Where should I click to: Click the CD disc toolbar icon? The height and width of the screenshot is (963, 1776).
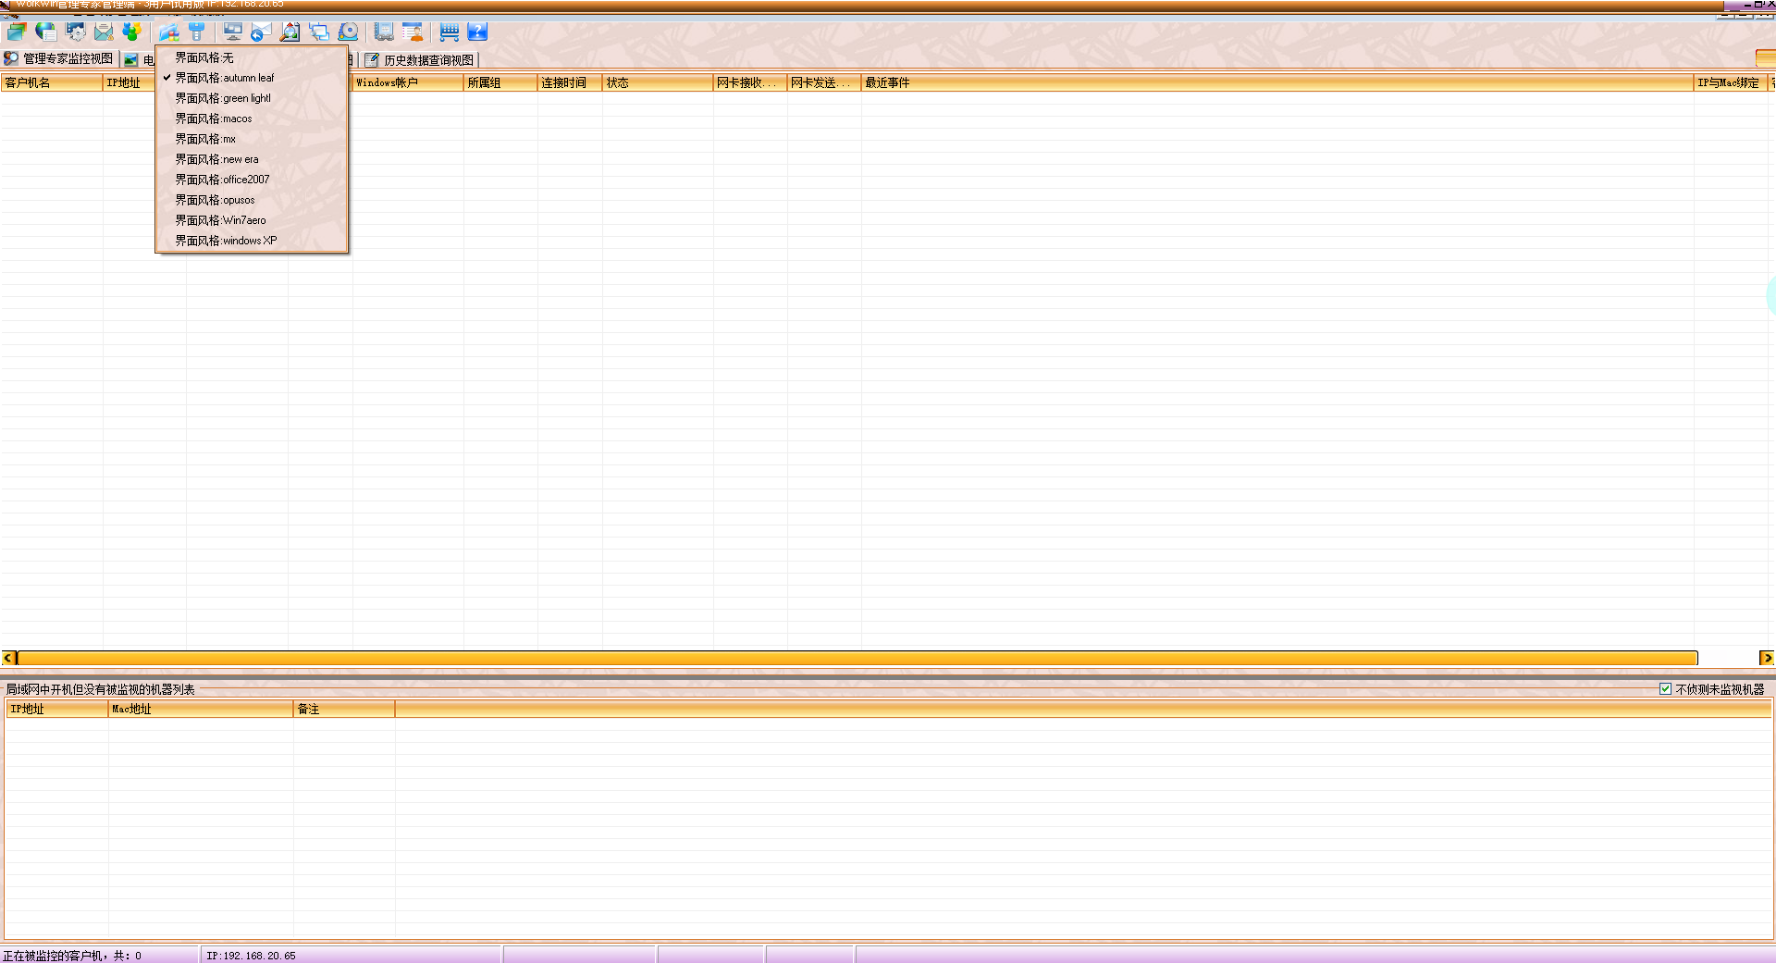tap(348, 32)
